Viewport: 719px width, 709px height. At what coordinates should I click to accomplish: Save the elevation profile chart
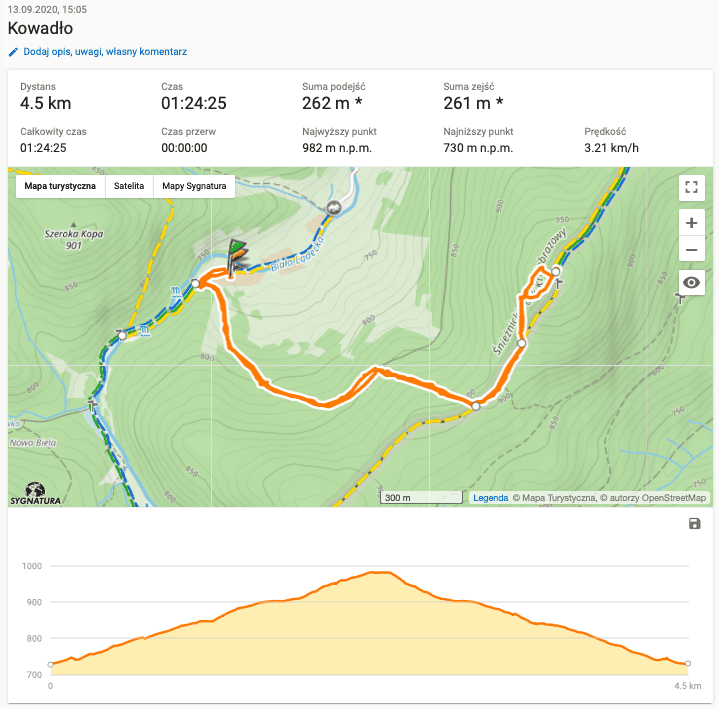click(x=695, y=524)
